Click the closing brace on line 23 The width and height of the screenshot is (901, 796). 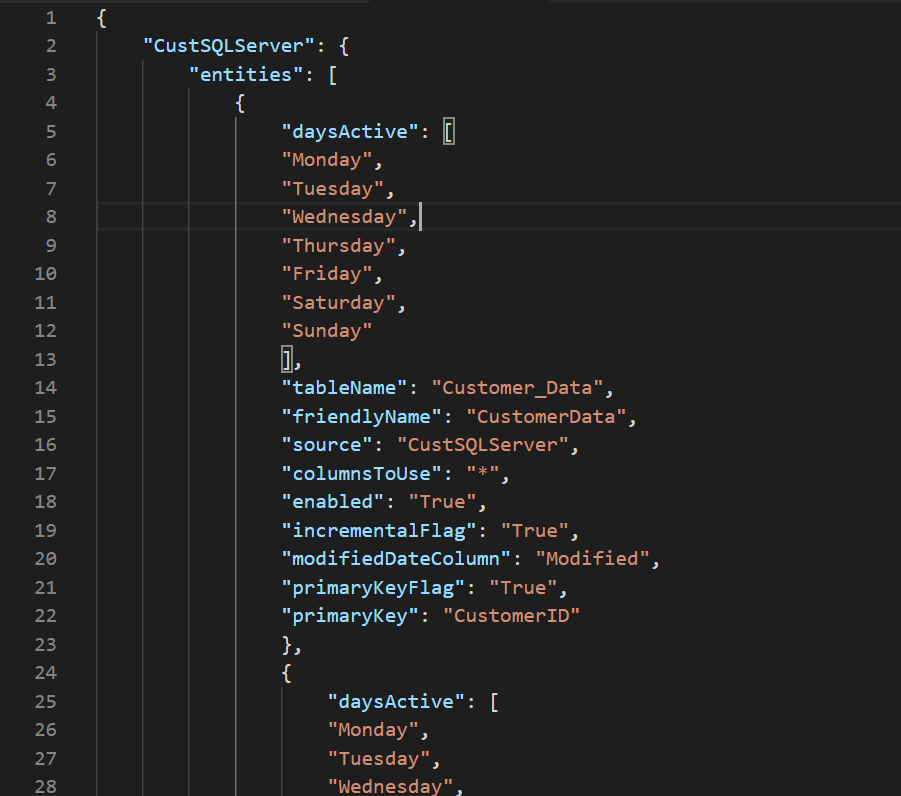coord(287,644)
